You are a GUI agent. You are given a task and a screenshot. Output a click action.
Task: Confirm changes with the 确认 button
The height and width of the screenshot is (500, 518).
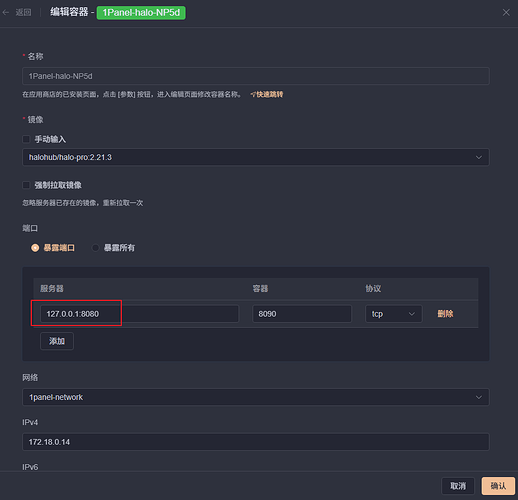point(498,486)
